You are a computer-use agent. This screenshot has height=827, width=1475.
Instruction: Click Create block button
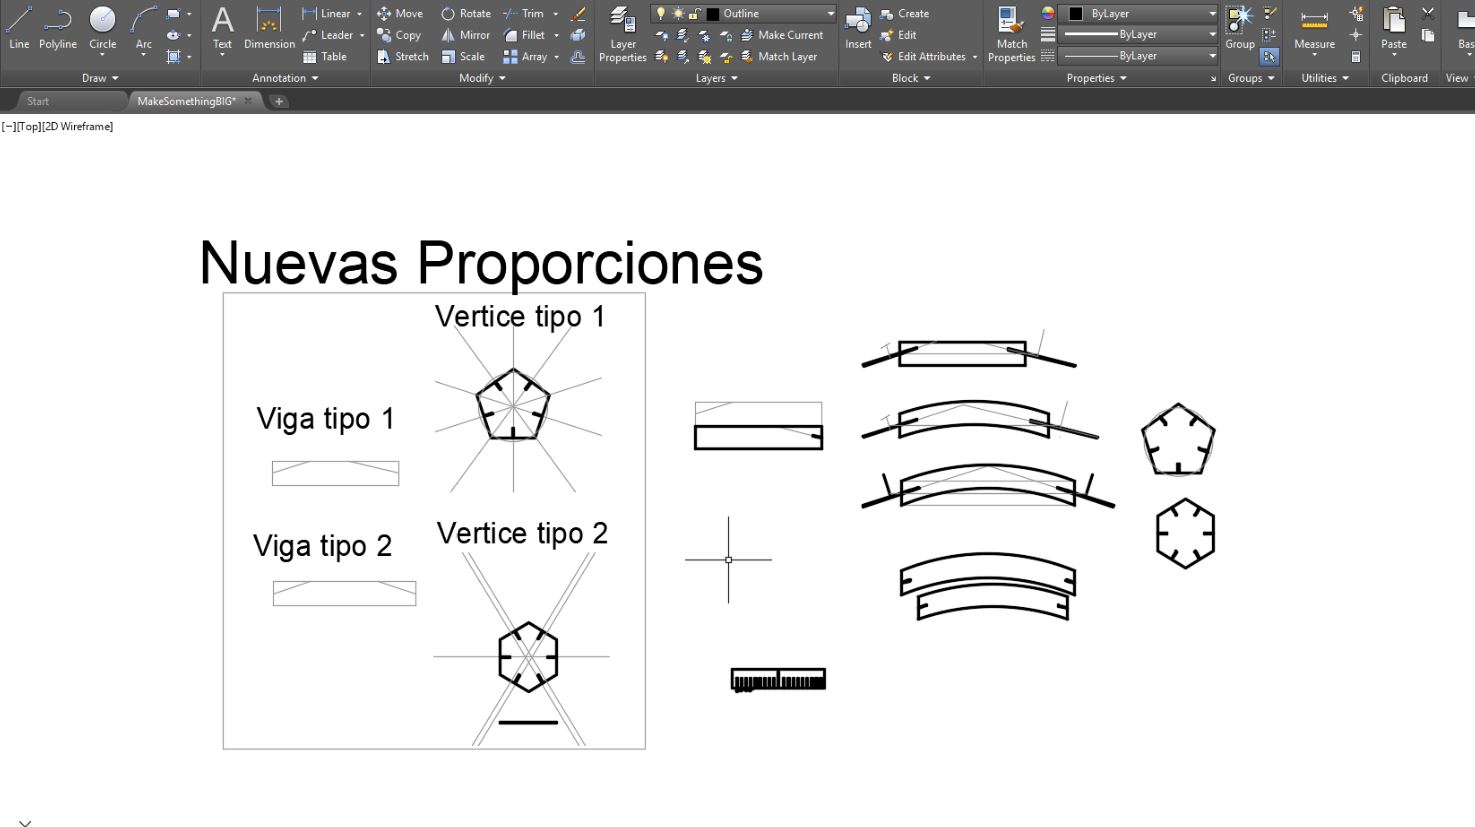coord(905,14)
